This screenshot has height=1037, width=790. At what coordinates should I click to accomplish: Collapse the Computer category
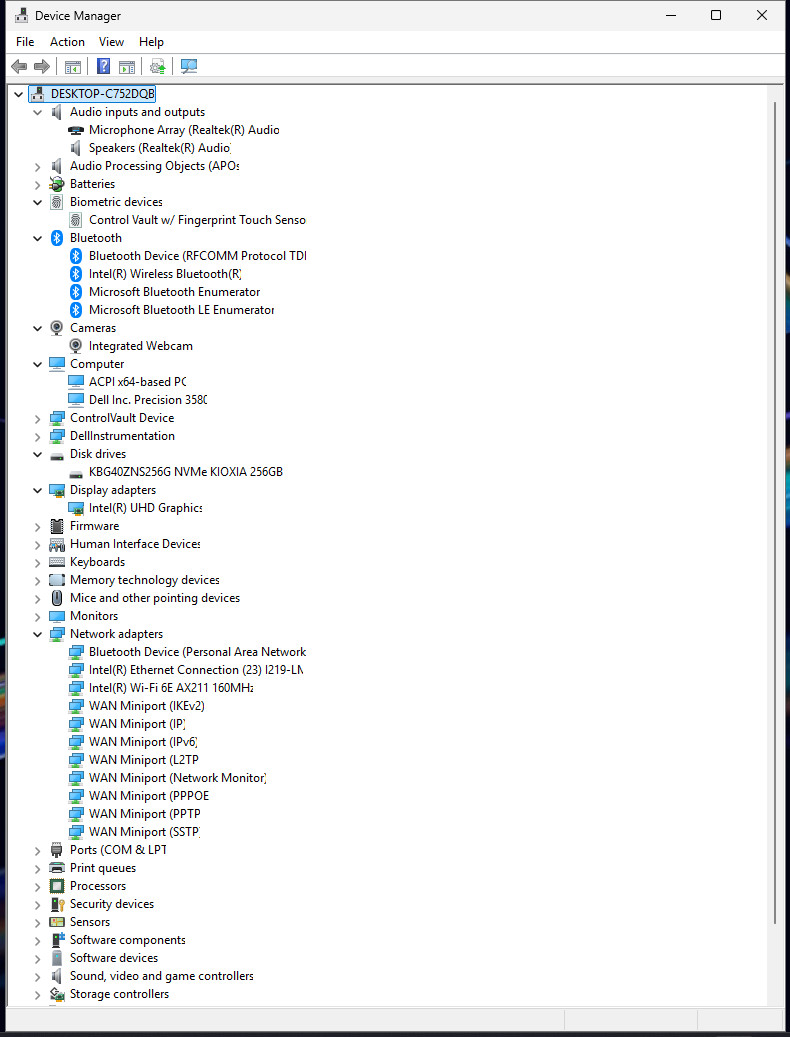38,364
